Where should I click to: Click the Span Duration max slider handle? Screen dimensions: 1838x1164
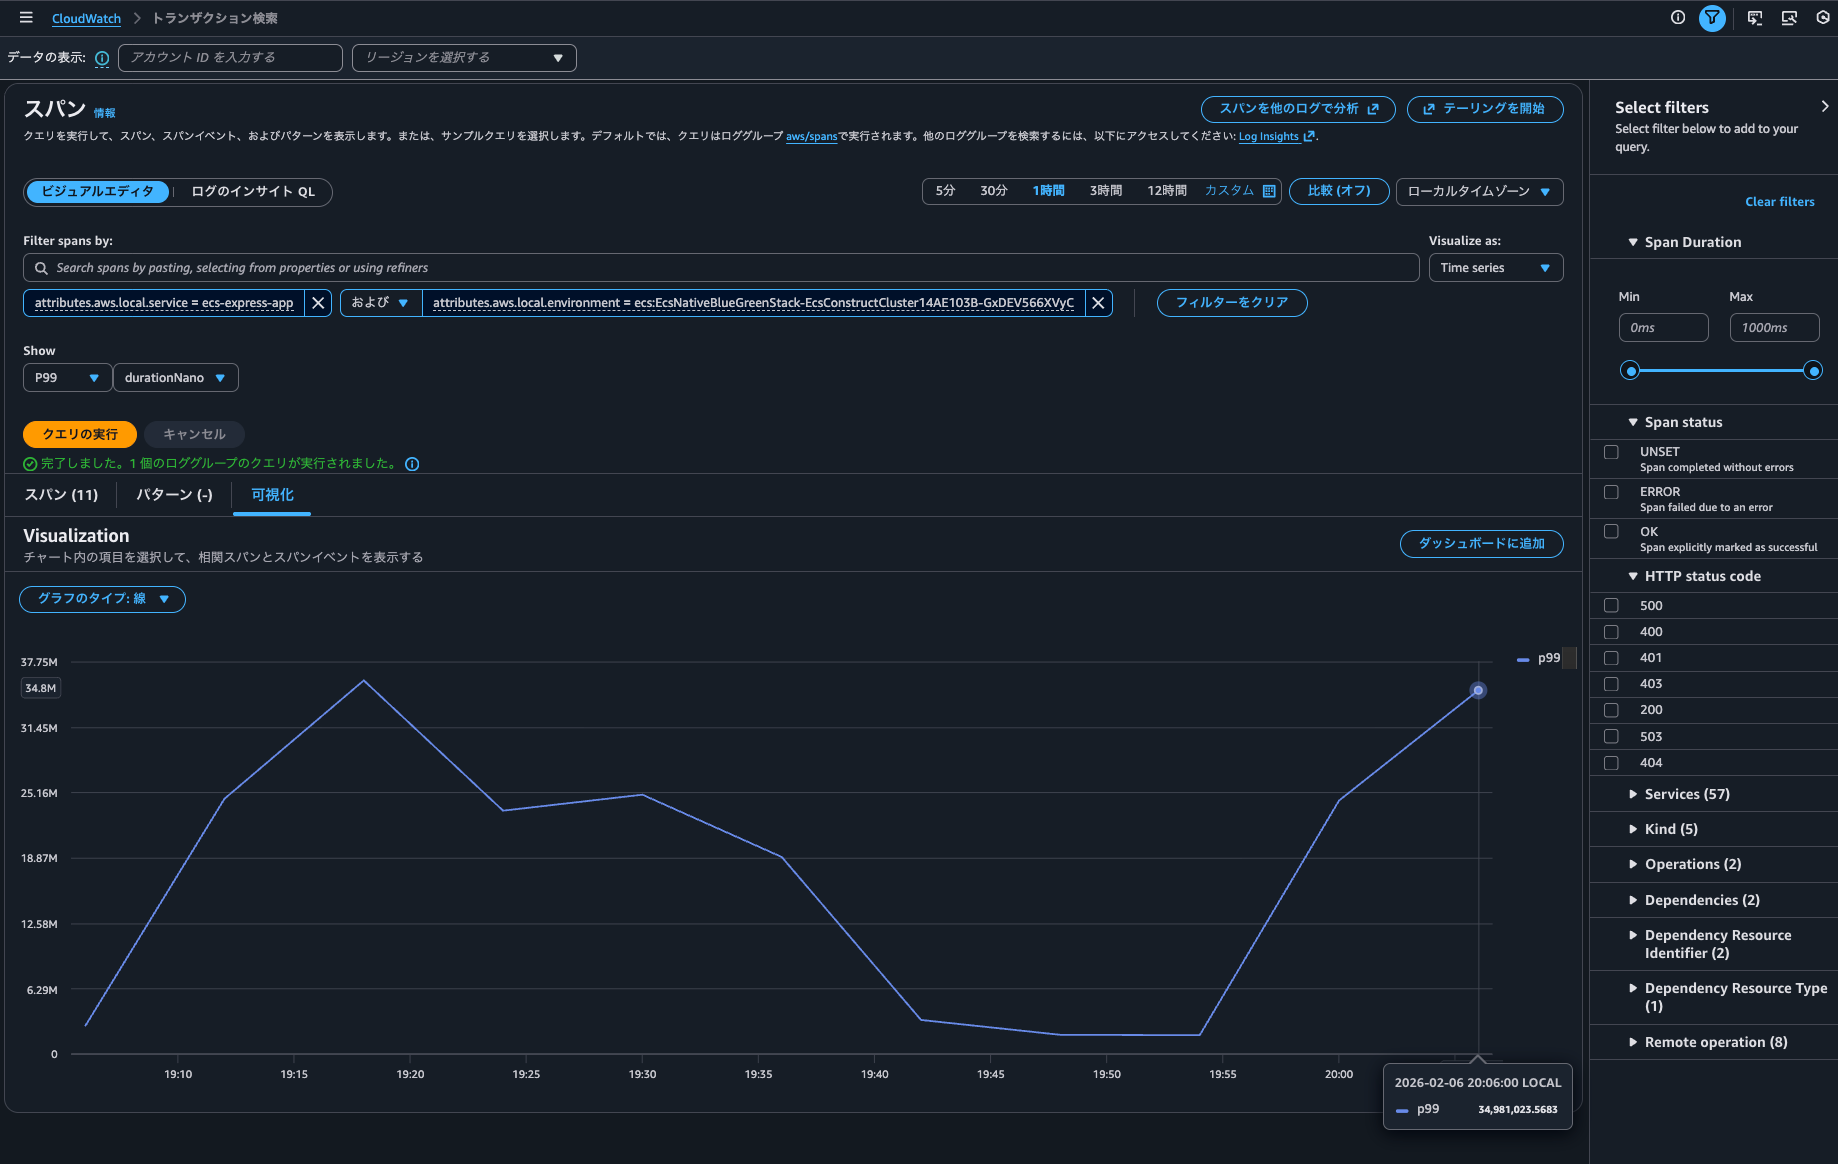[1812, 371]
